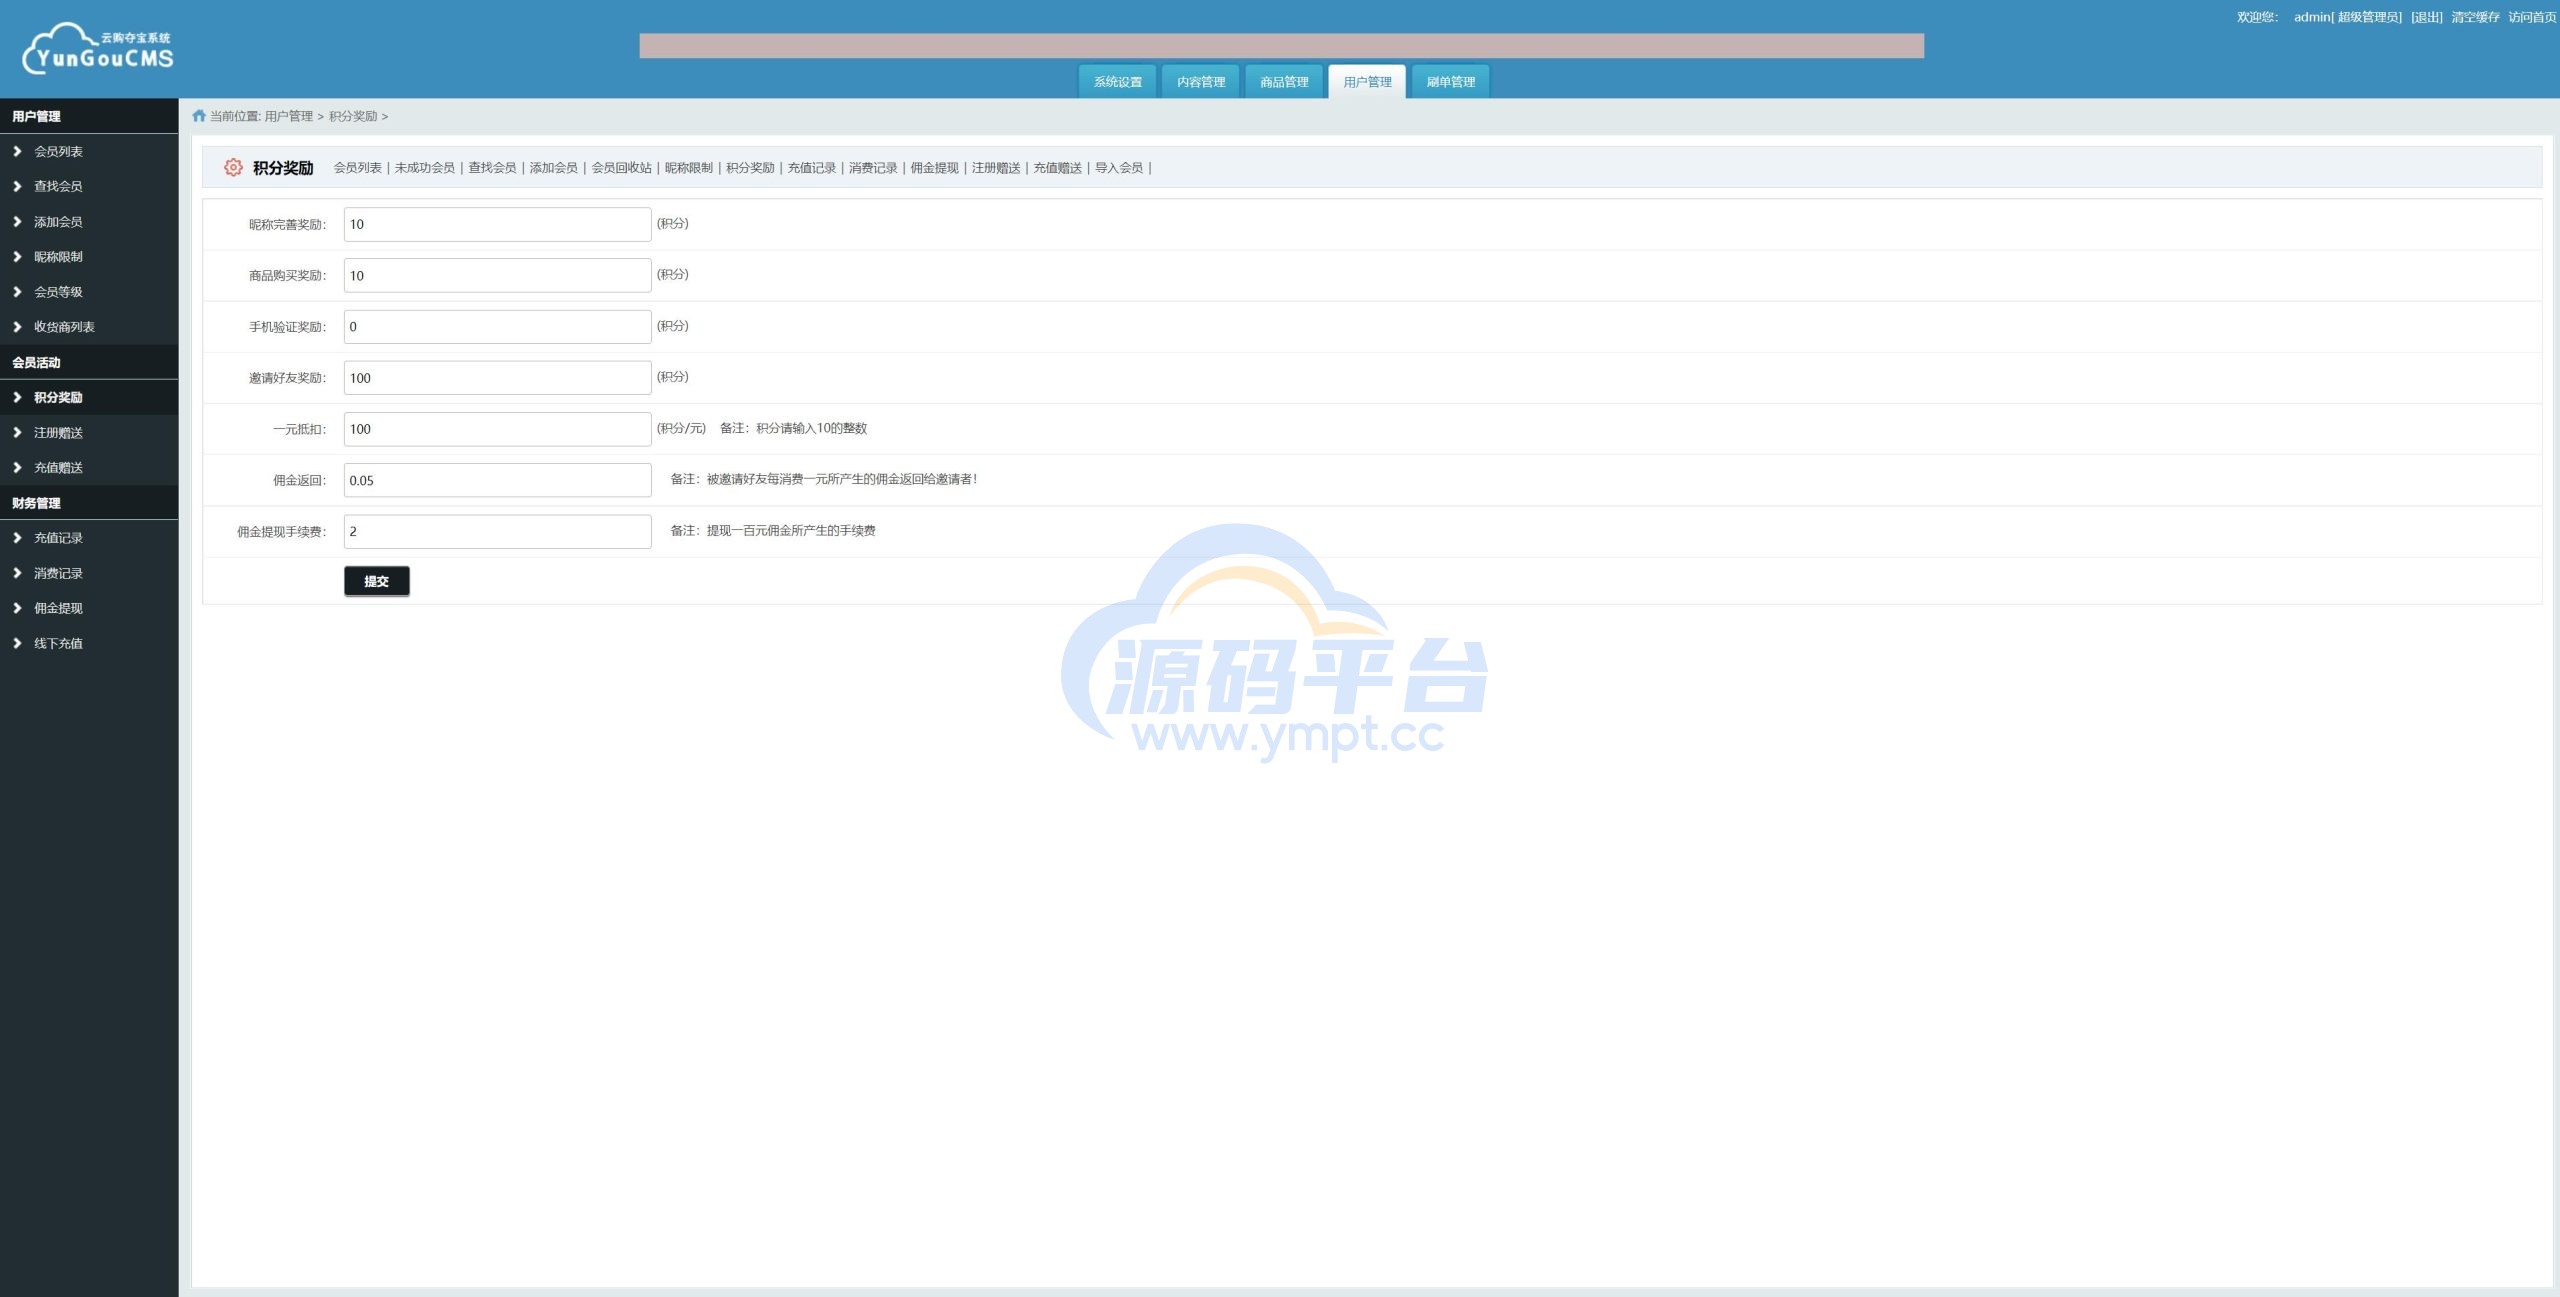Click chevron arrow next to 收货商列表
The height and width of the screenshot is (1297, 2560).
coord(17,326)
